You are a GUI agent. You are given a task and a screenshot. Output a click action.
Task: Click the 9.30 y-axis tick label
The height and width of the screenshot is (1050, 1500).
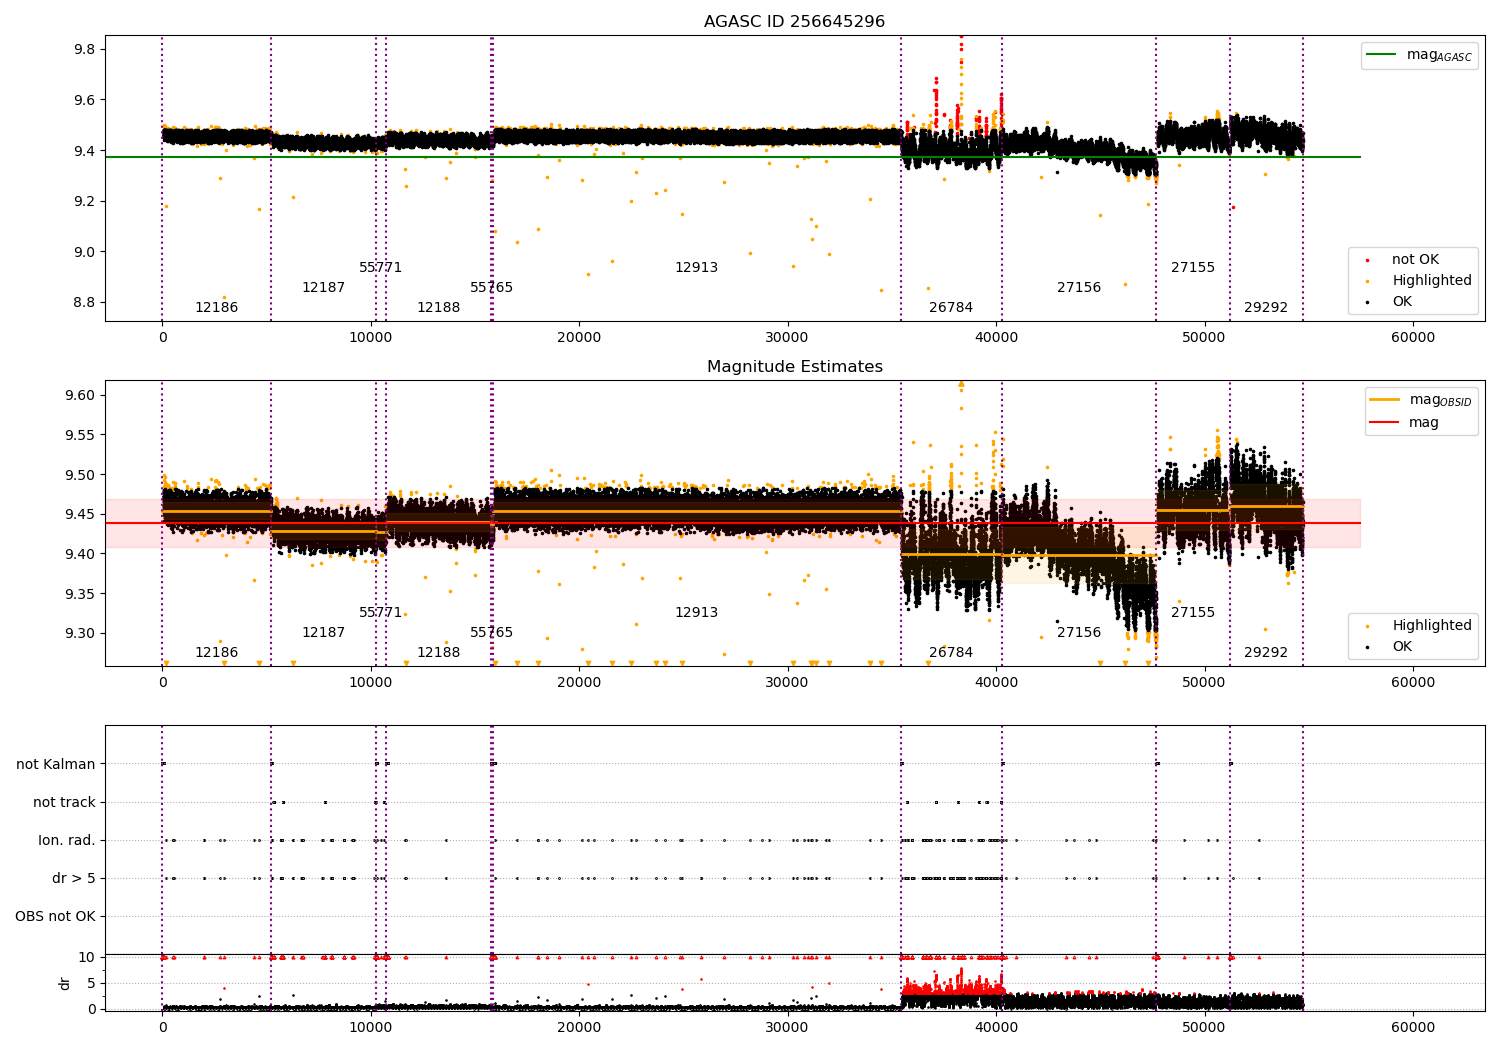82,634
